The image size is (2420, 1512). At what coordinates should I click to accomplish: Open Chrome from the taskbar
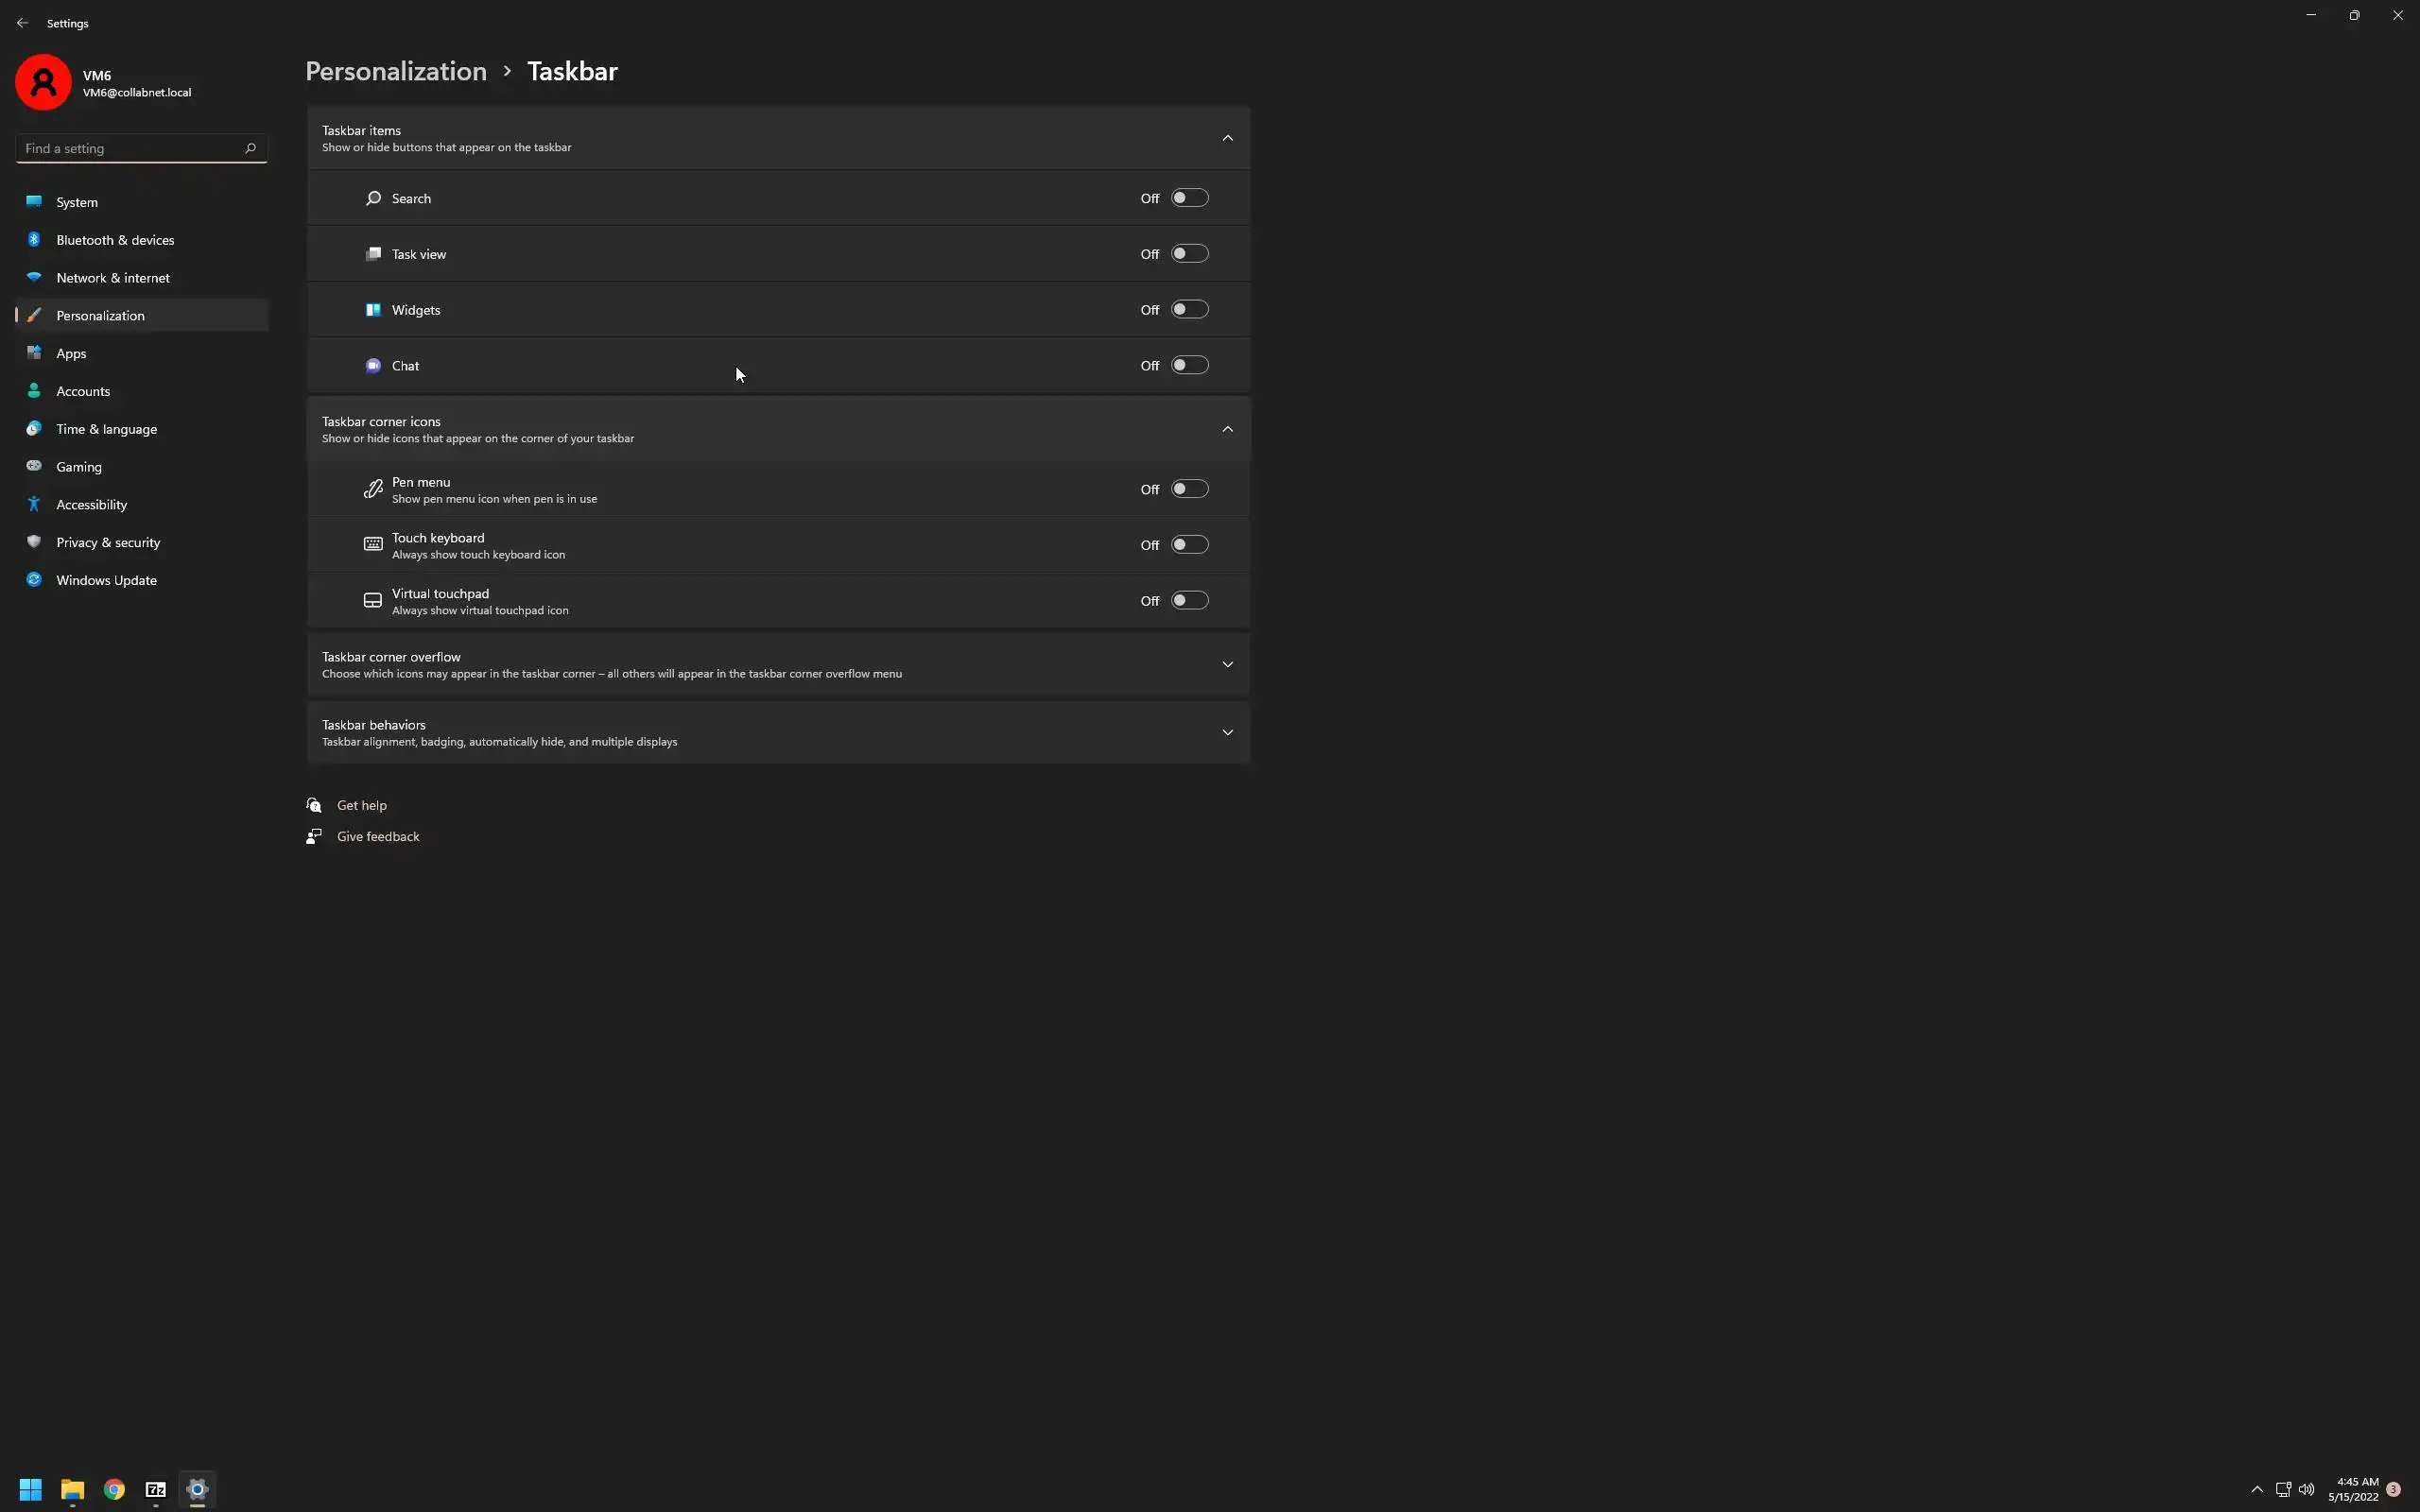114,1489
